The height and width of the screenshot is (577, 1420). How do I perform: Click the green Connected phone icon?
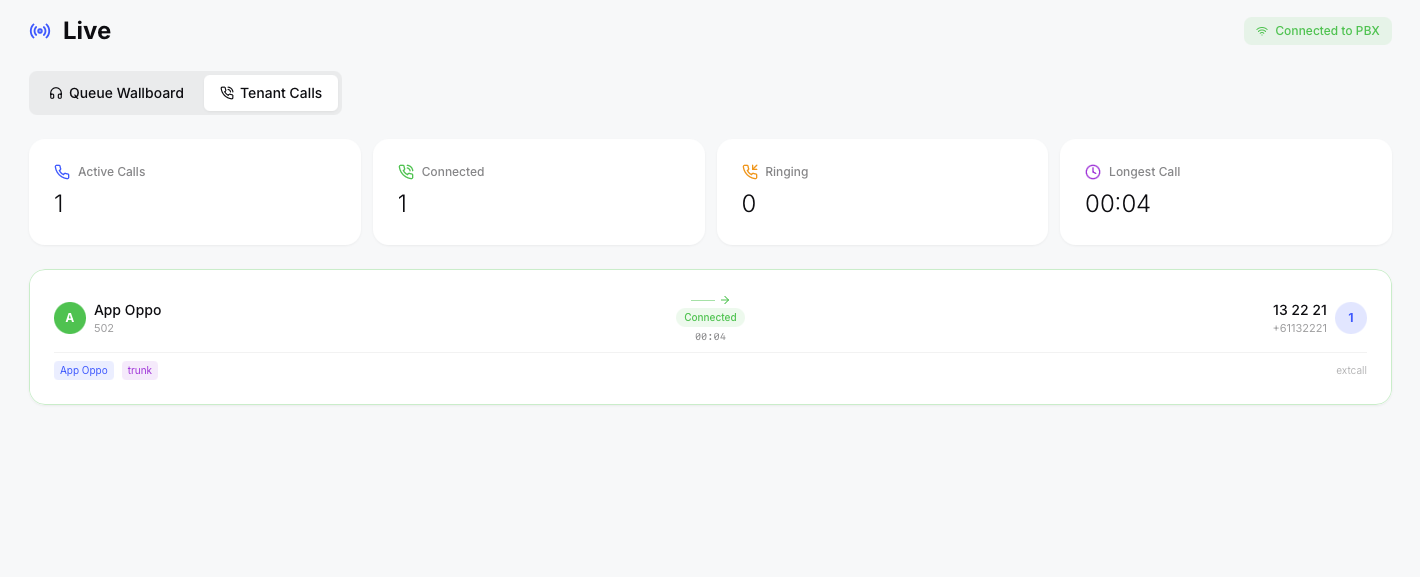406,172
